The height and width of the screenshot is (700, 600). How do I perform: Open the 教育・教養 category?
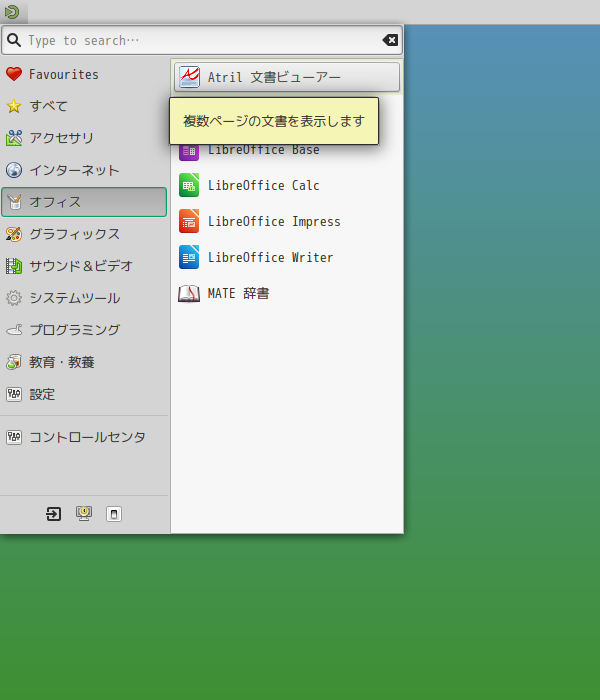[84, 362]
